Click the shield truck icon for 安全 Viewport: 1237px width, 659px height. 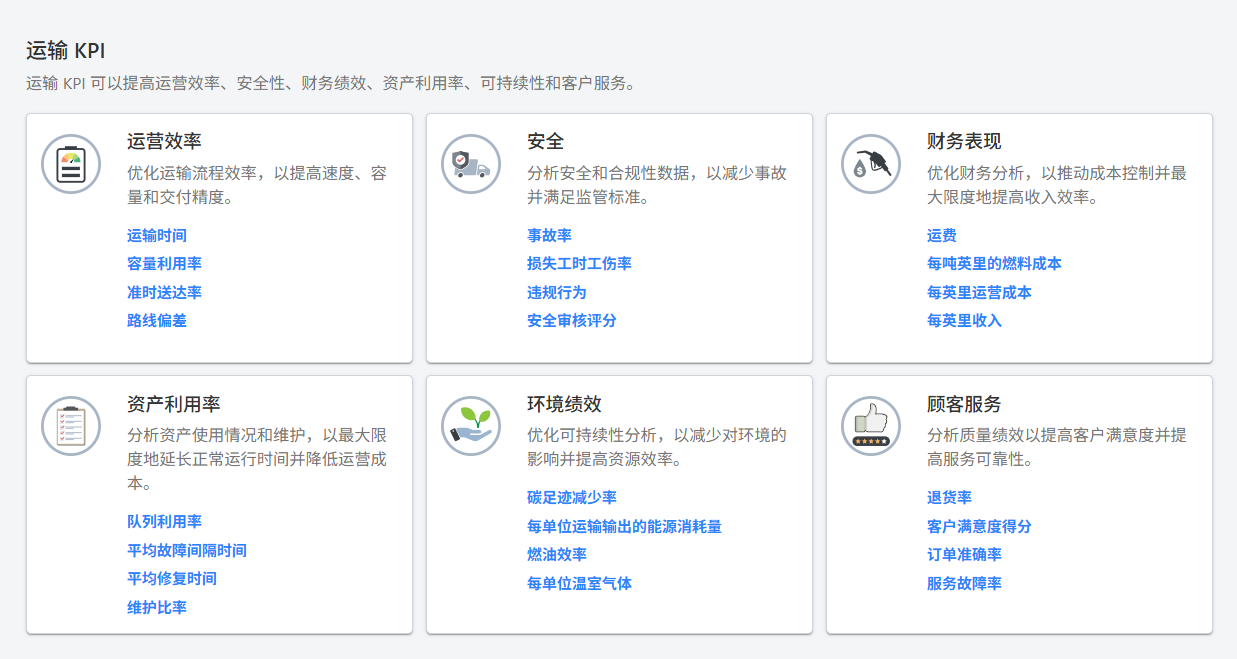(470, 163)
